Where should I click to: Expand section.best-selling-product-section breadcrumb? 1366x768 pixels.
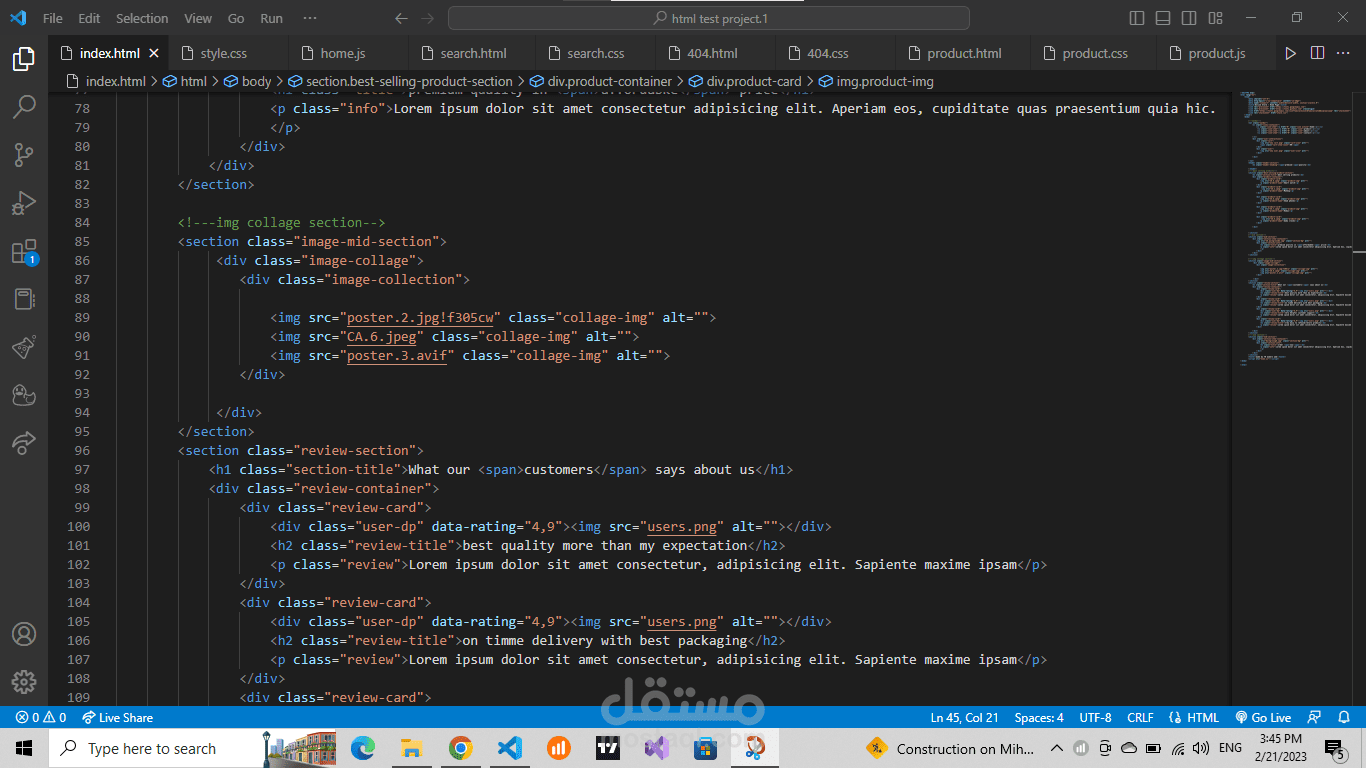[400, 81]
